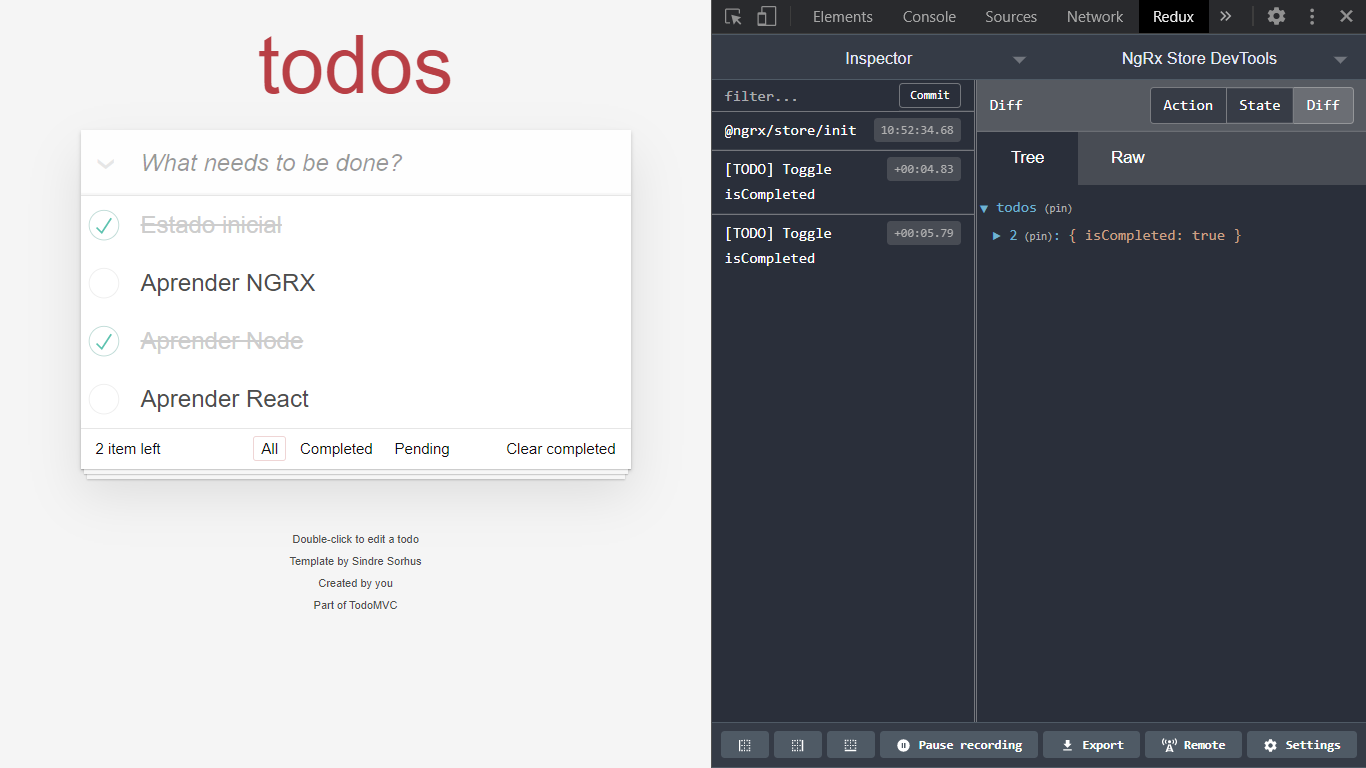Open the Inspector monitor dropdown
The height and width of the screenshot is (768, 1366).
1019,58
